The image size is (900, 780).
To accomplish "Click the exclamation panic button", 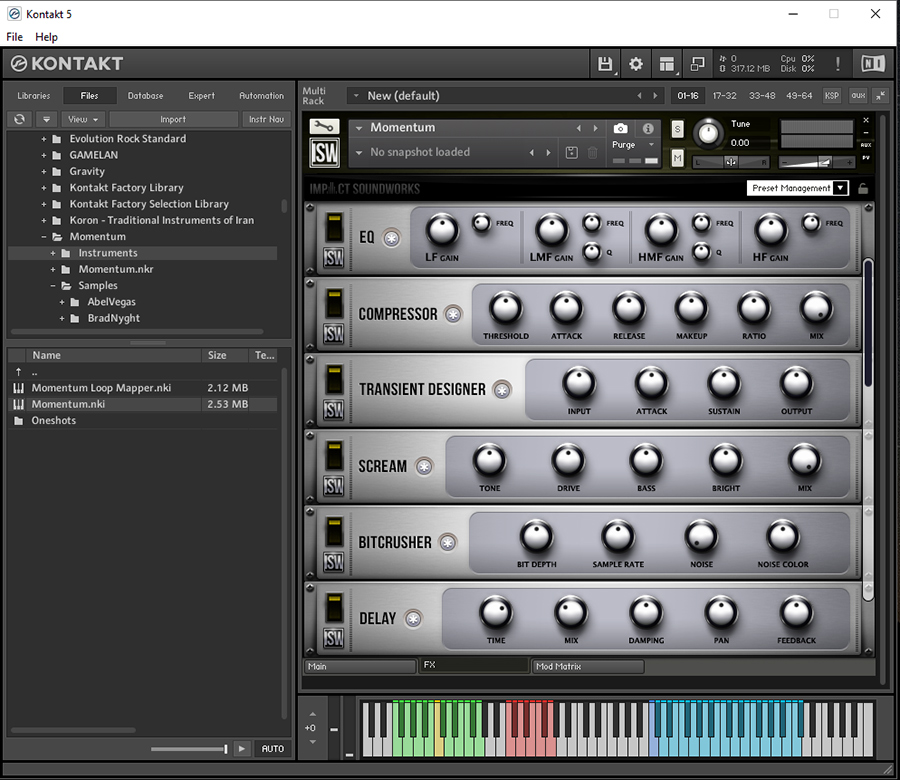I will 837,64.
